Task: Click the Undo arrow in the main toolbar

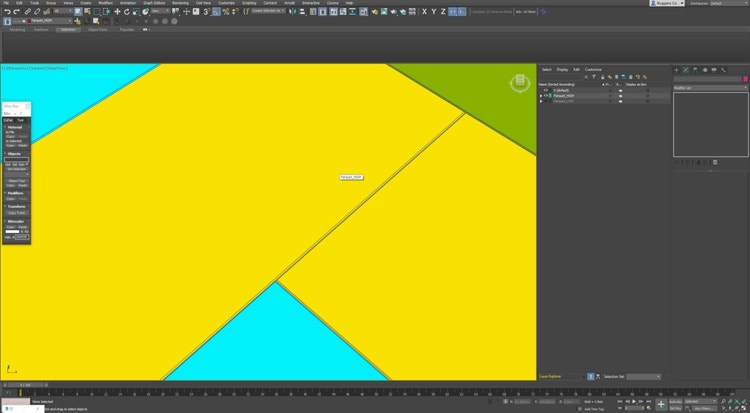Action: pyautogui.click(x=6, y=12)
